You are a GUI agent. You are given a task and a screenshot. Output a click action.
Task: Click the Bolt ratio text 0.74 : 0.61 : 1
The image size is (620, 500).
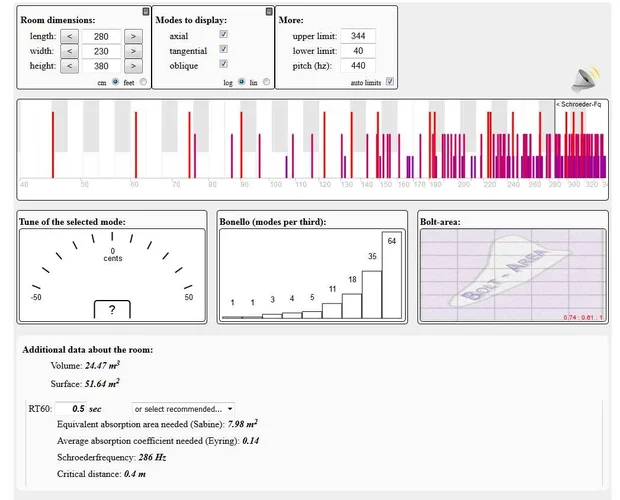click(583, 317)
